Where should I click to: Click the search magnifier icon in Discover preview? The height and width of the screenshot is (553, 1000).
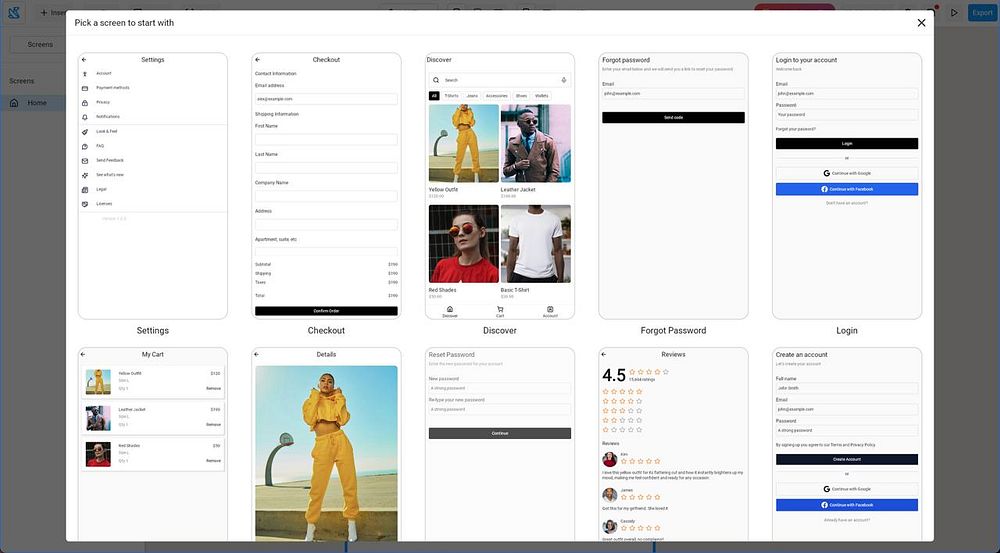[436, 80]
